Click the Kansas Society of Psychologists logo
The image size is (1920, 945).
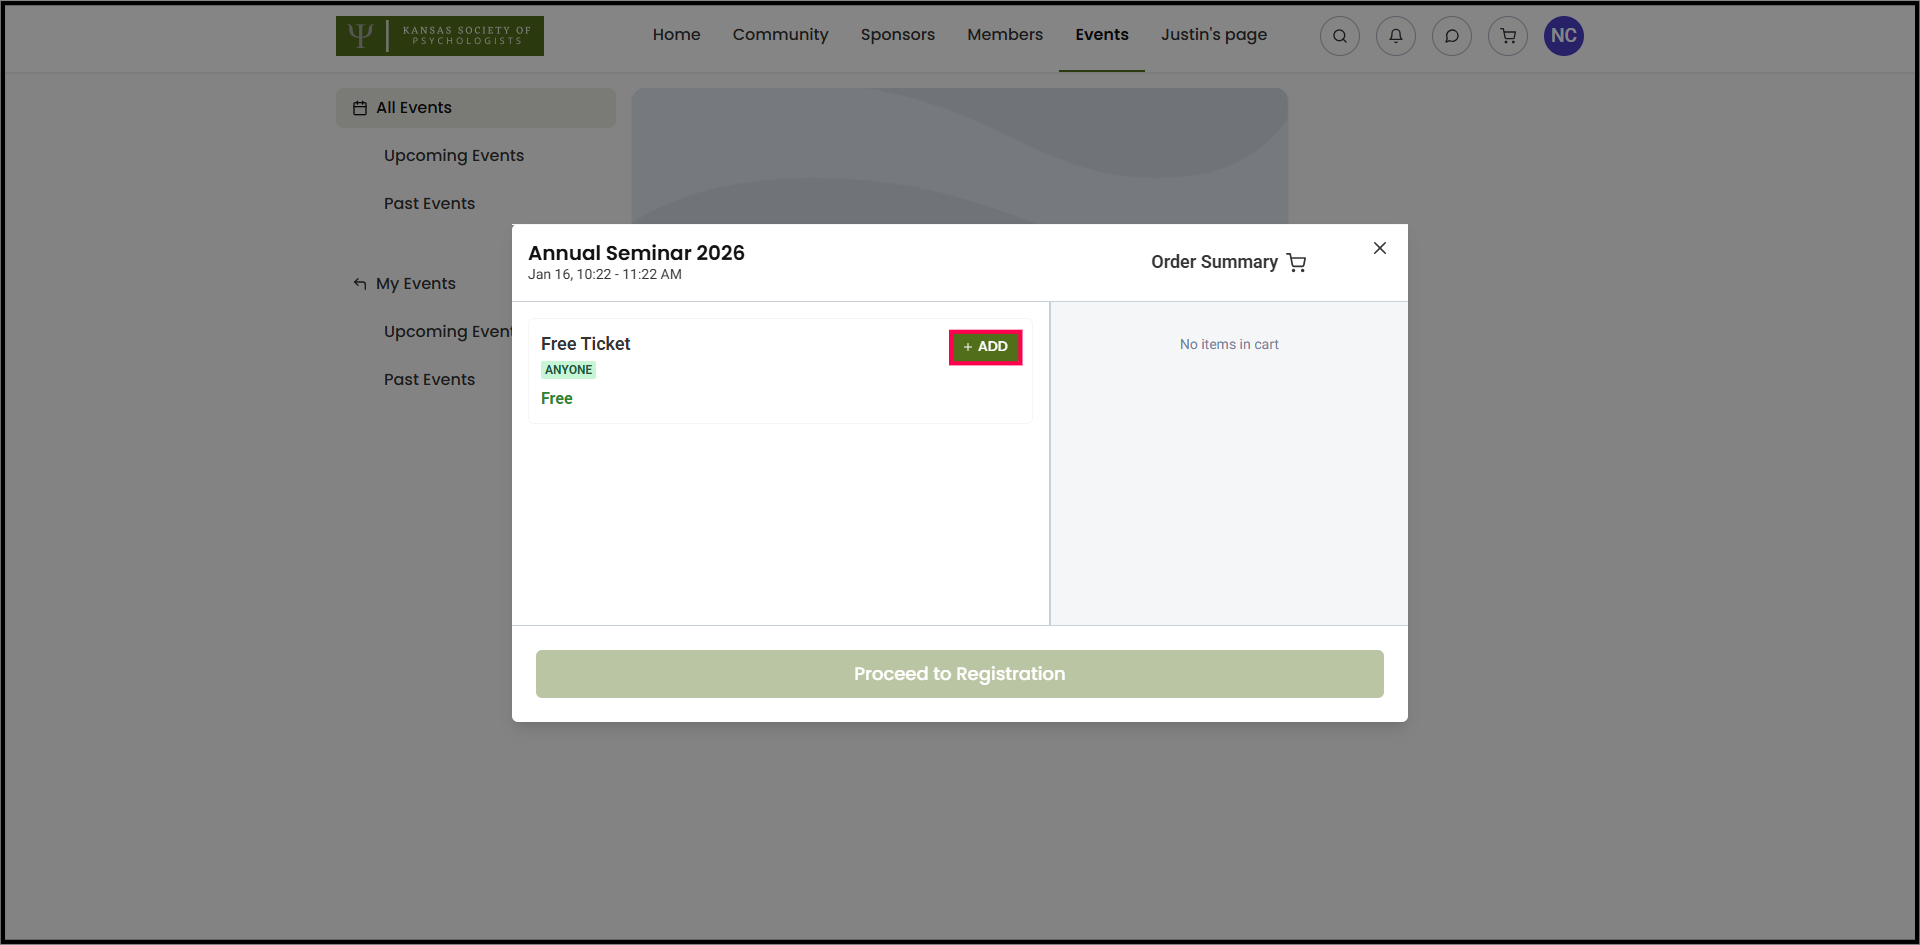click(x=439, y=36)
